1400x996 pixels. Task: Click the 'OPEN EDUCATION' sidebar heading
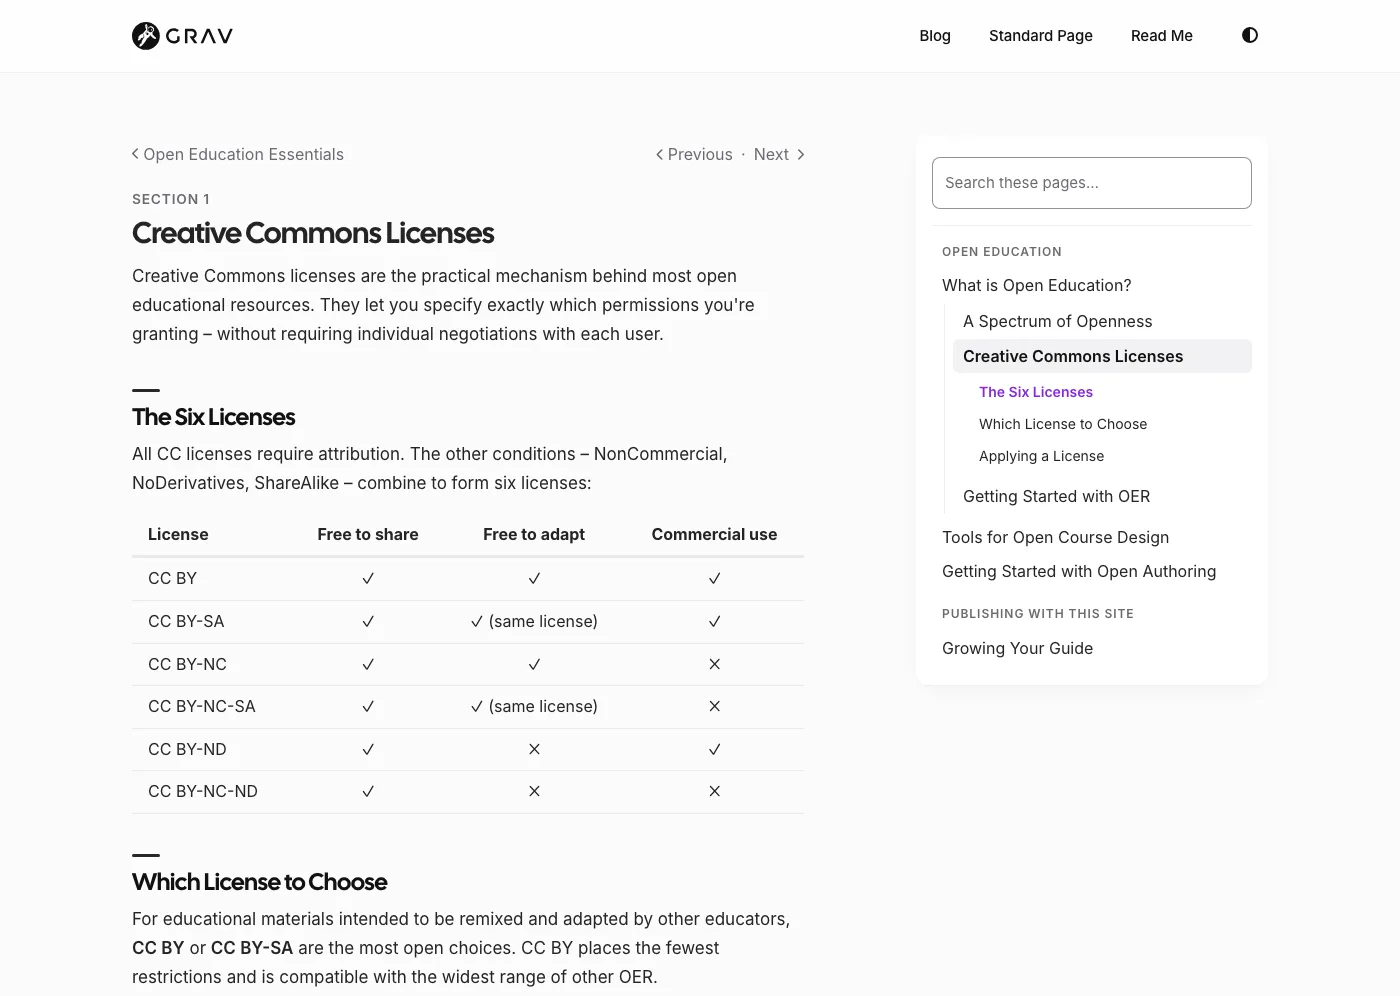(1002, 252)
